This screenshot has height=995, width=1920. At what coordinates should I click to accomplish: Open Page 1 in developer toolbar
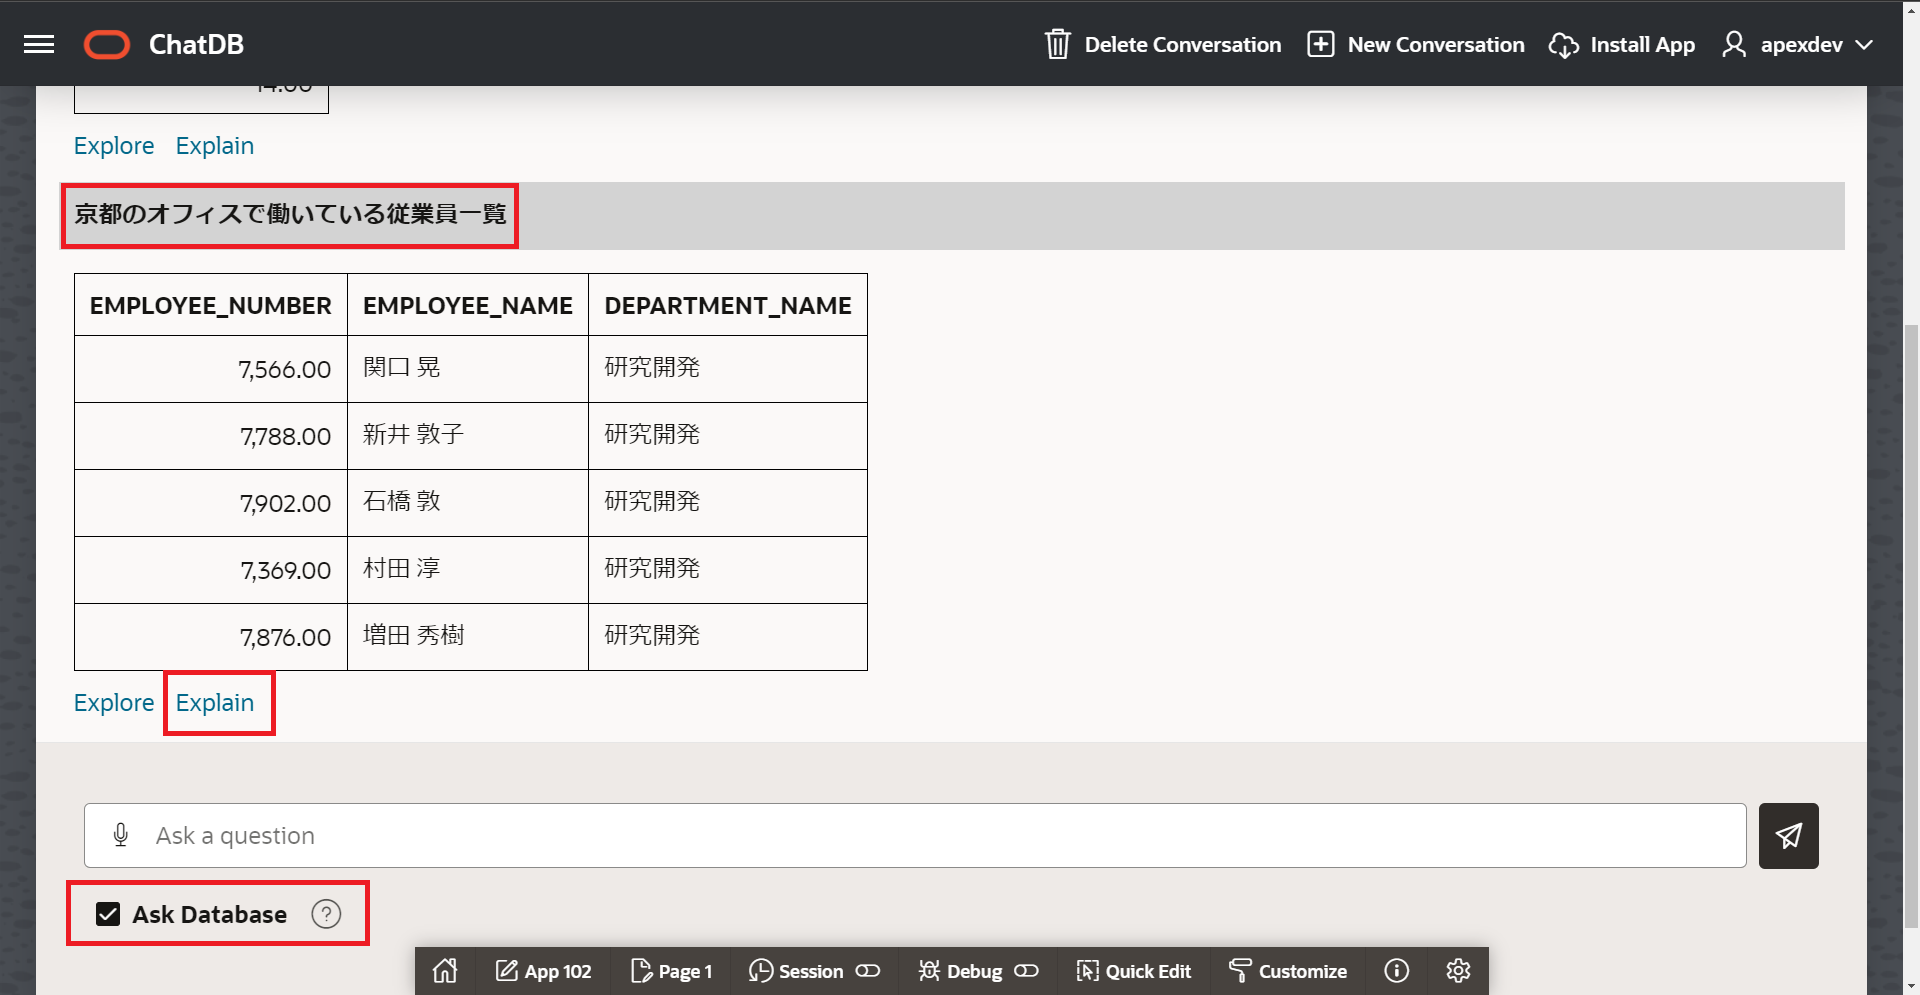tap(672, 971)
